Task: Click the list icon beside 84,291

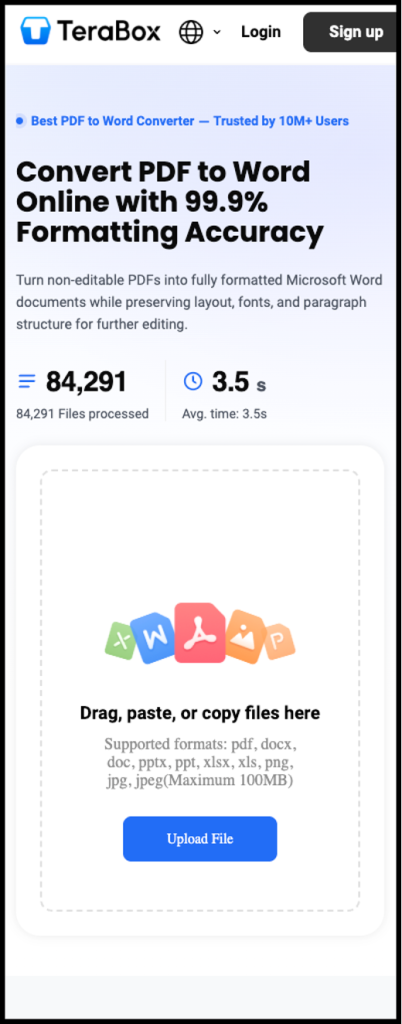Action: point(27,381)
